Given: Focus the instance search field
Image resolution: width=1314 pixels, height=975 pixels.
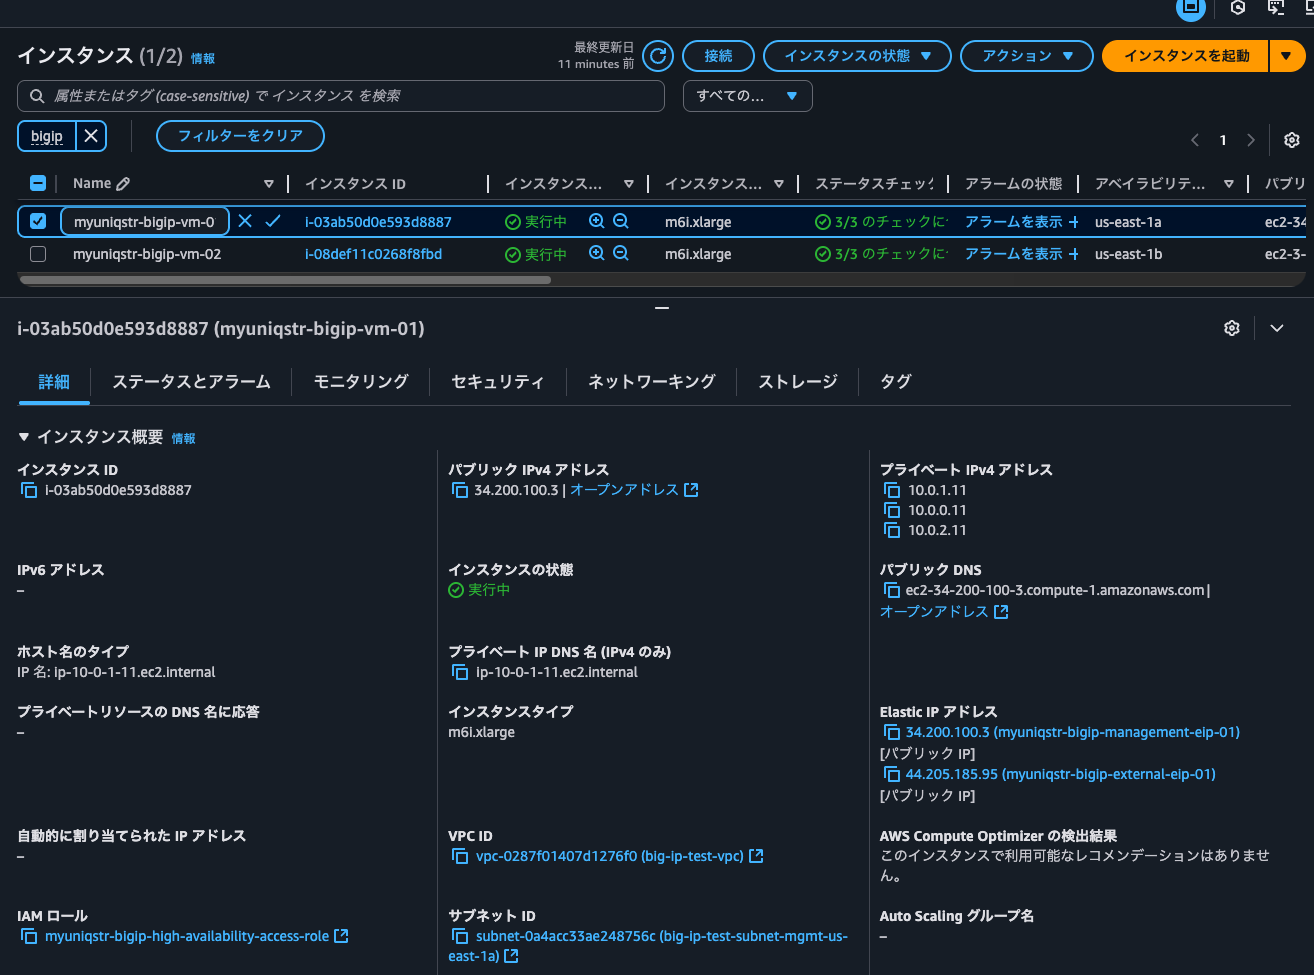Looking at the screenshot, I should tap(341, 96).
